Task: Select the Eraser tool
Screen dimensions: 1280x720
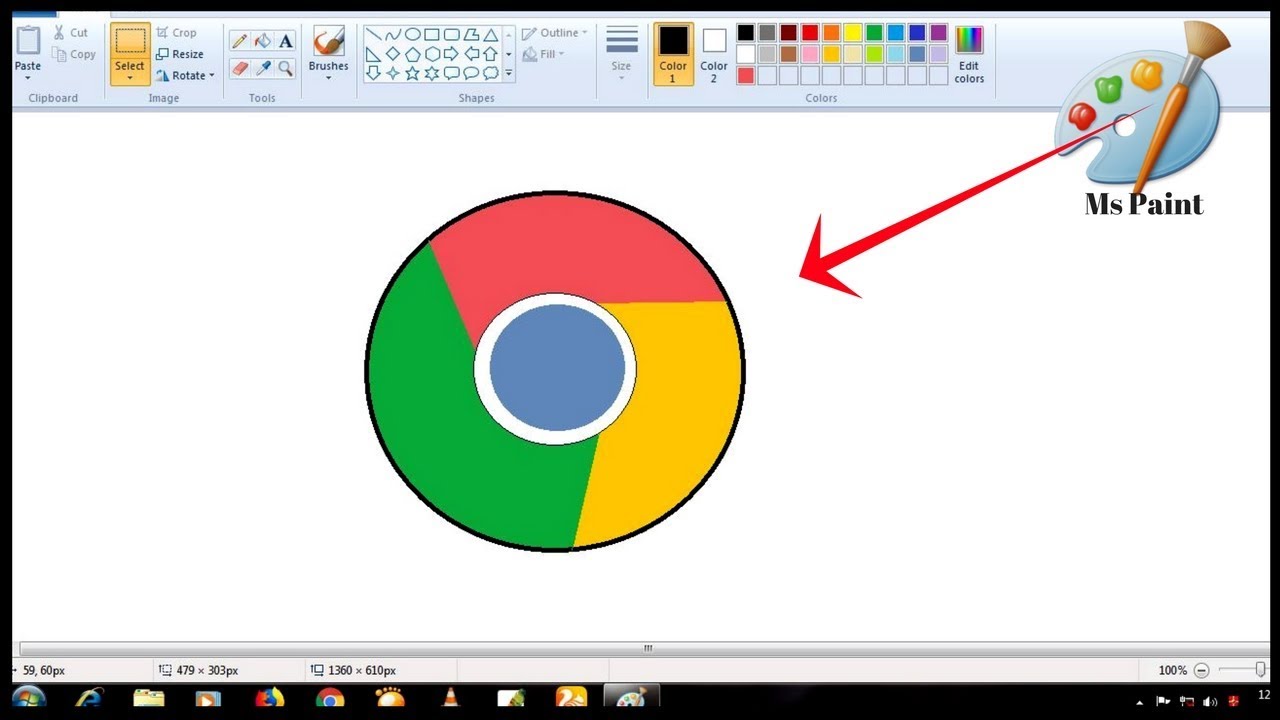Action: [239, 68]
